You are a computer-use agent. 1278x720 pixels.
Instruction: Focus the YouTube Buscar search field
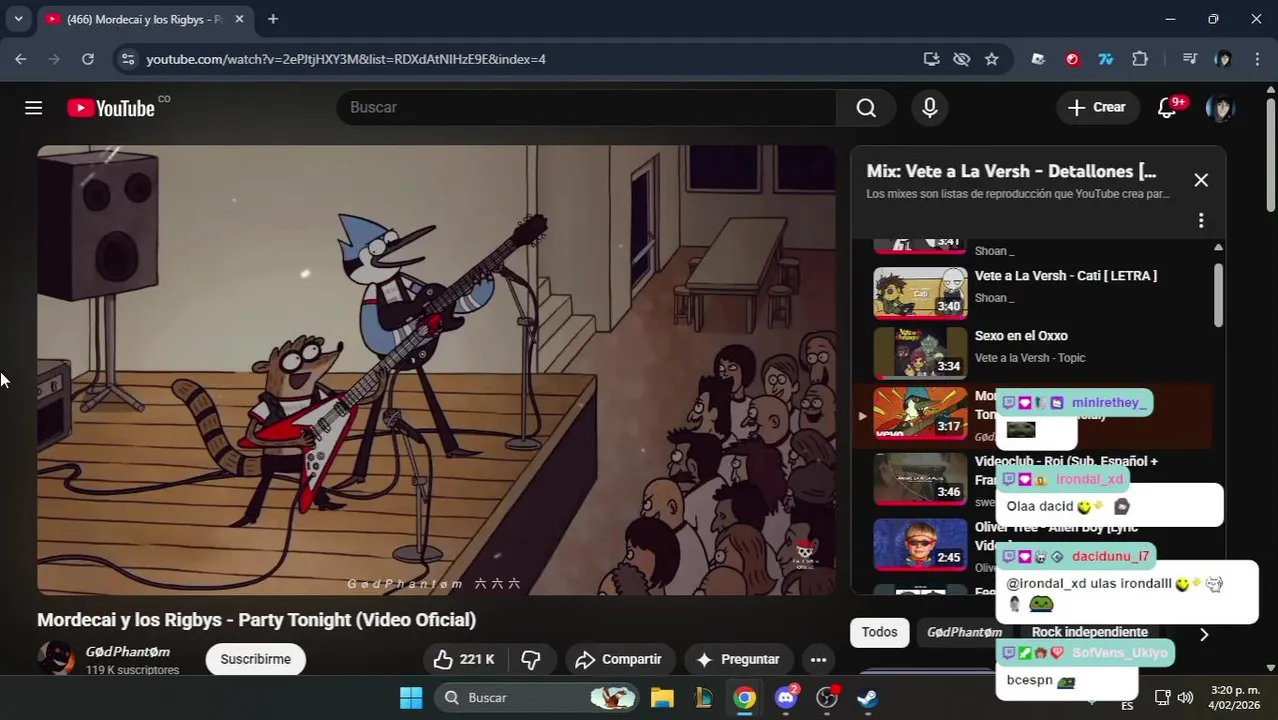pyautogui.click(x=586, y=108)
